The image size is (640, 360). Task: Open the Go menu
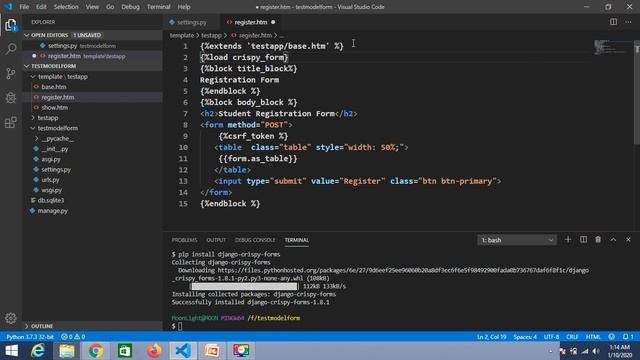[x=110, y=7]
